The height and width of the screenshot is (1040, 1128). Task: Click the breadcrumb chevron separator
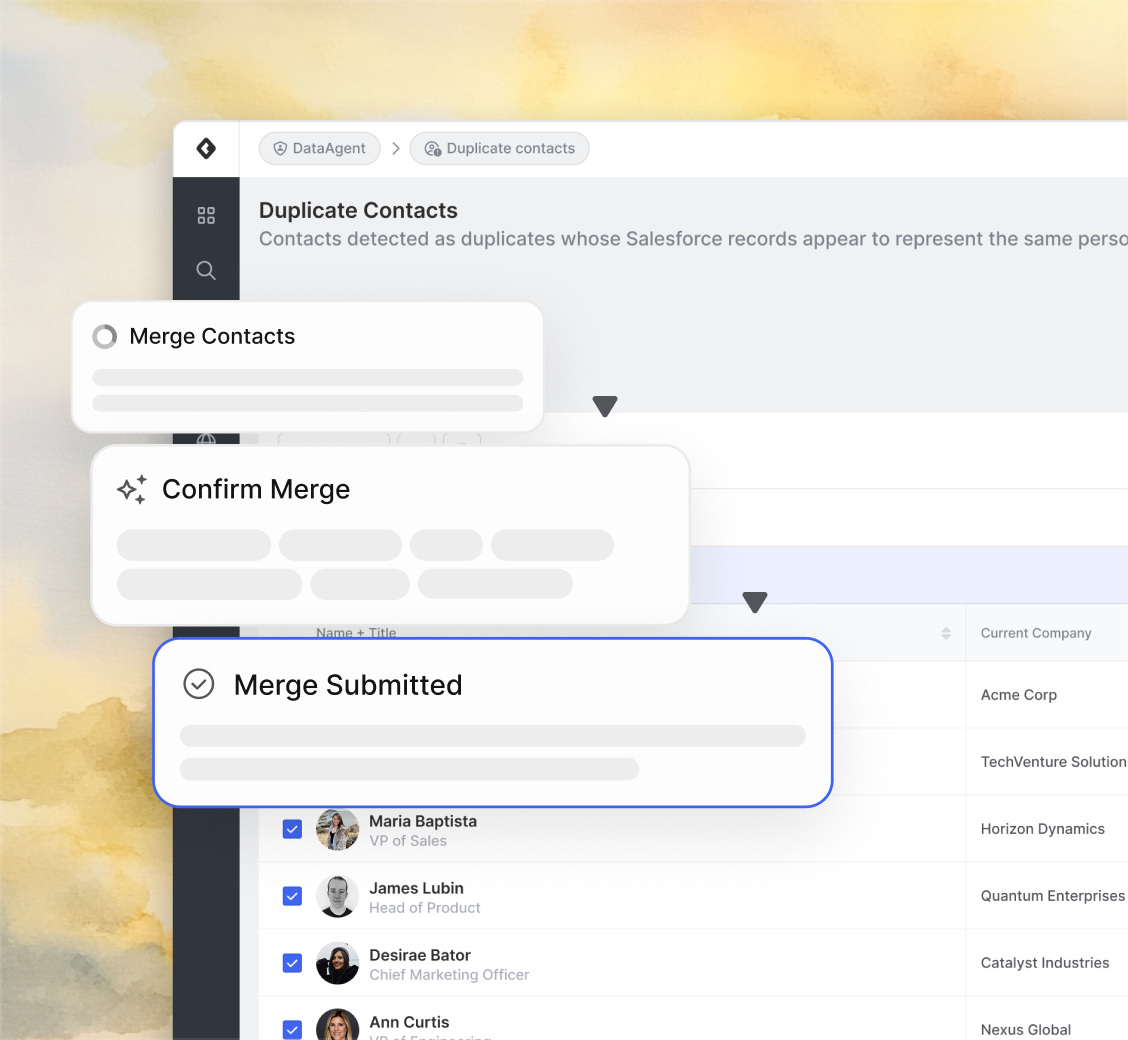[x=396, y=148]
